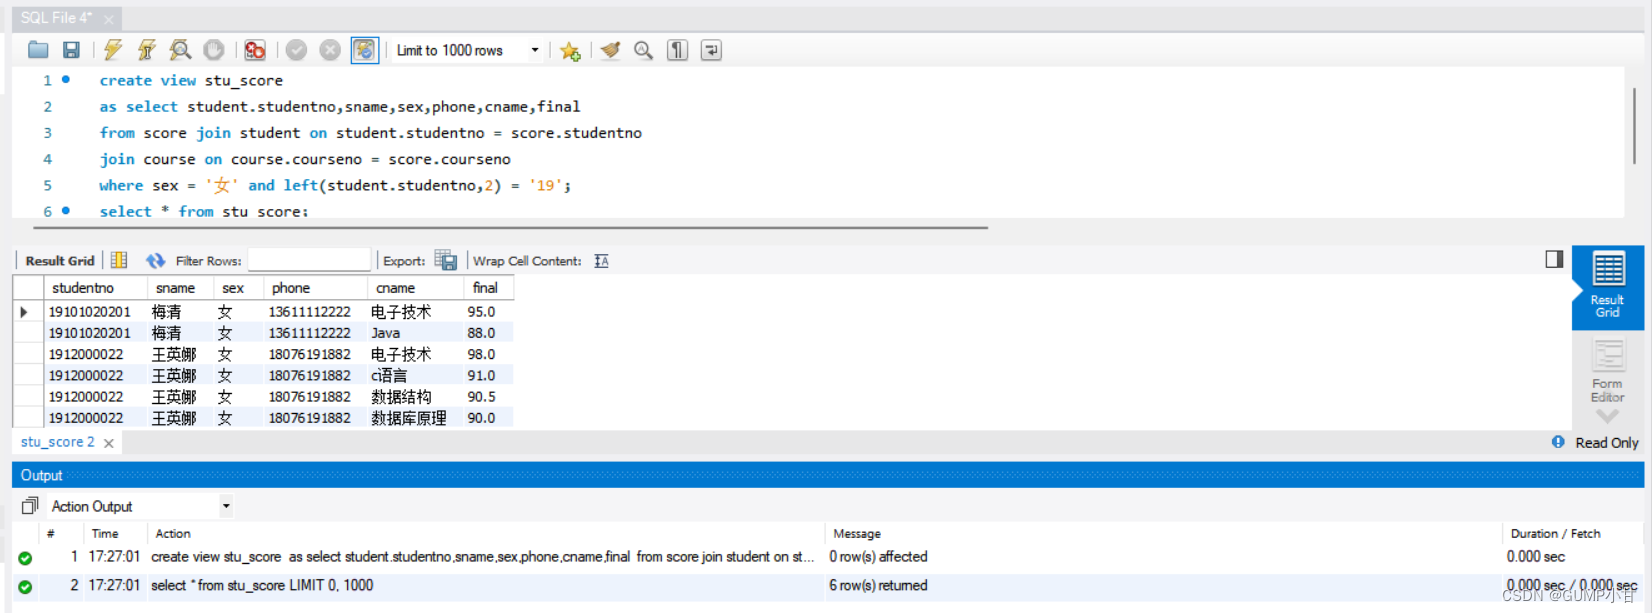
Task: Click the phone column header
Action: click(x=315, y=288)
